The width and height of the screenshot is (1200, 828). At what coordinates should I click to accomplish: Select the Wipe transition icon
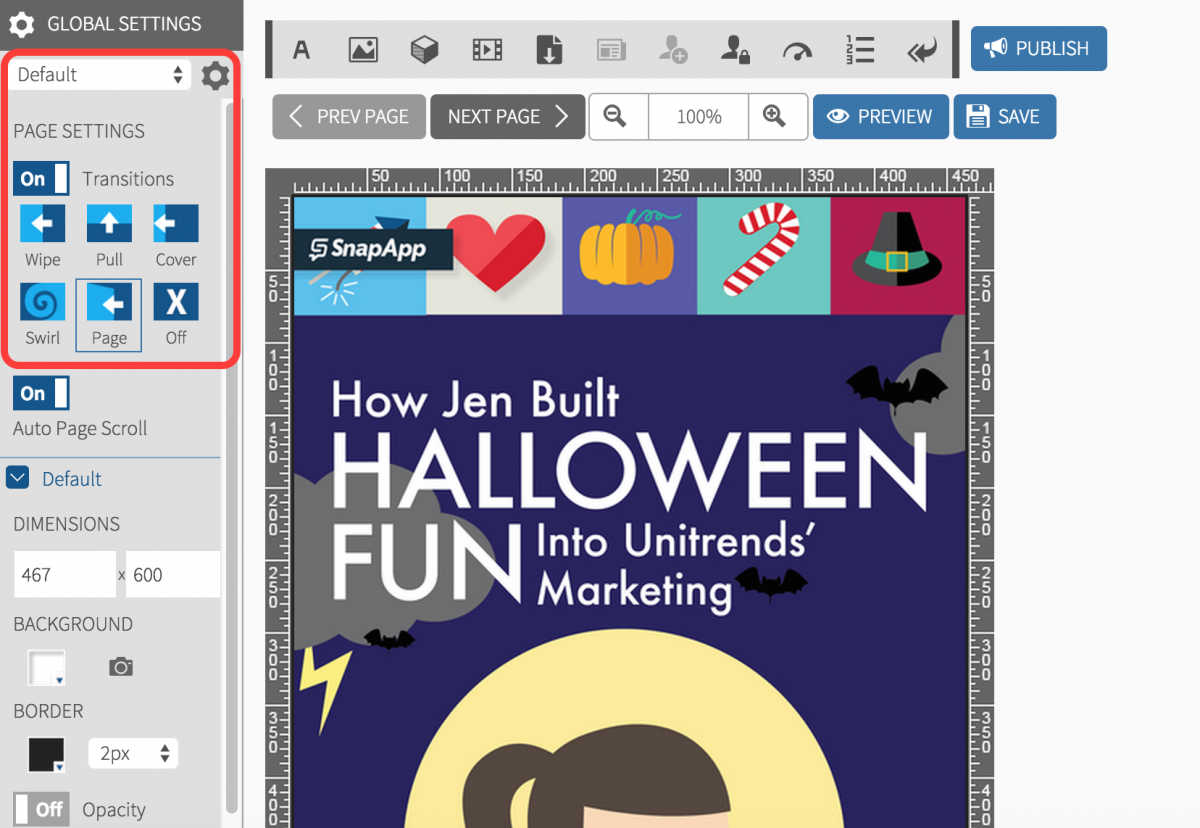(43, 224)
